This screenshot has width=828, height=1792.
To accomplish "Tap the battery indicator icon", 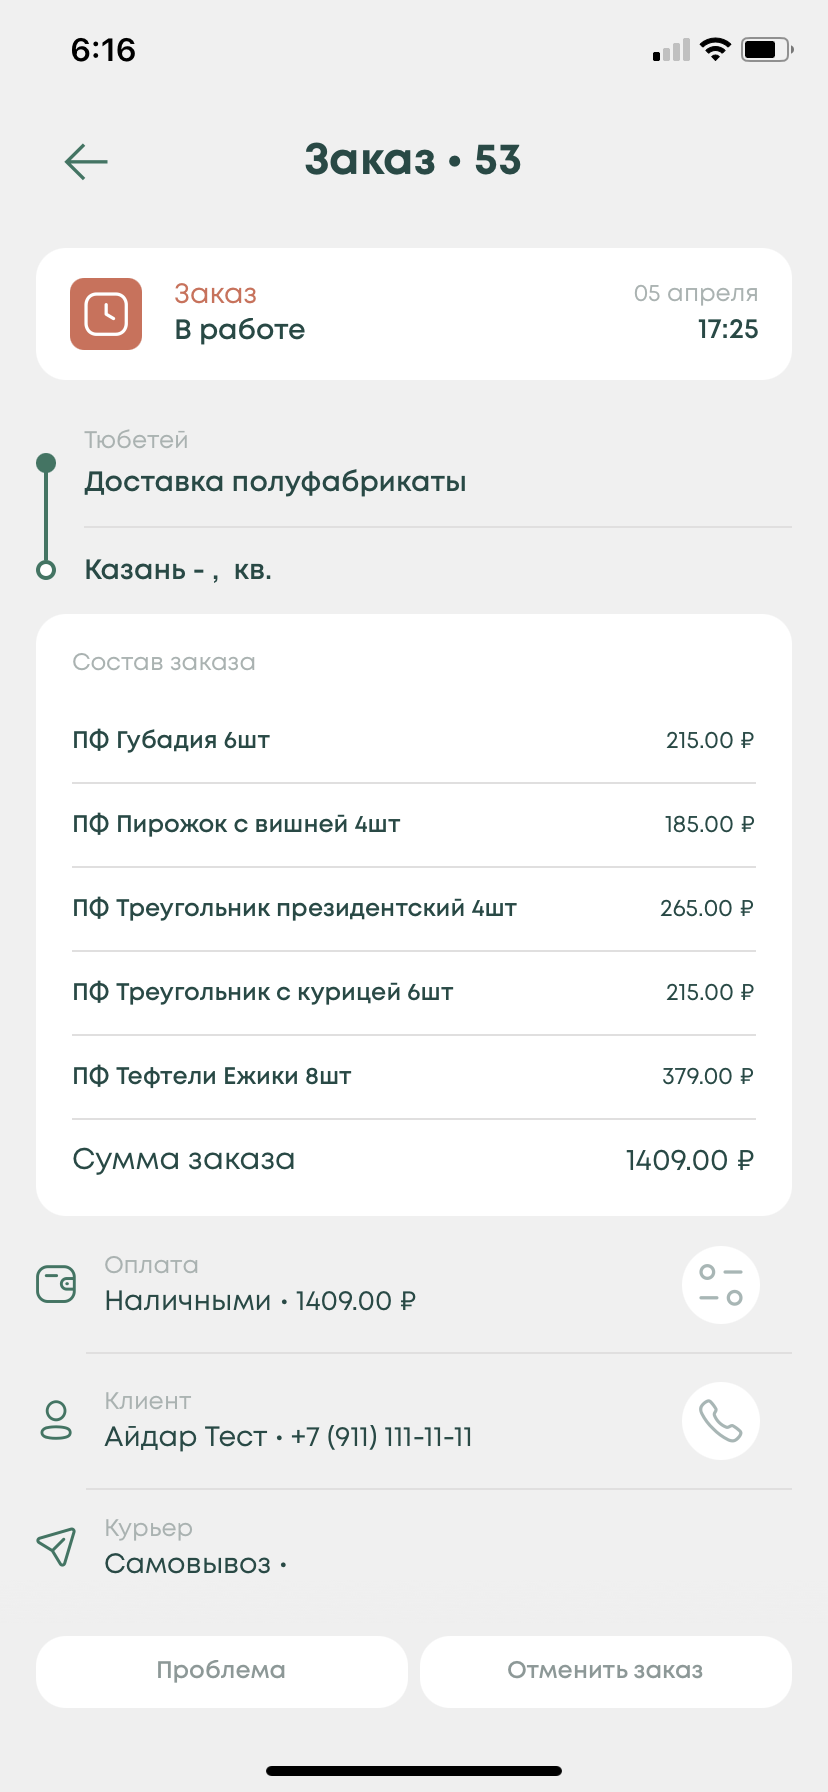I will tap(766, 49).
